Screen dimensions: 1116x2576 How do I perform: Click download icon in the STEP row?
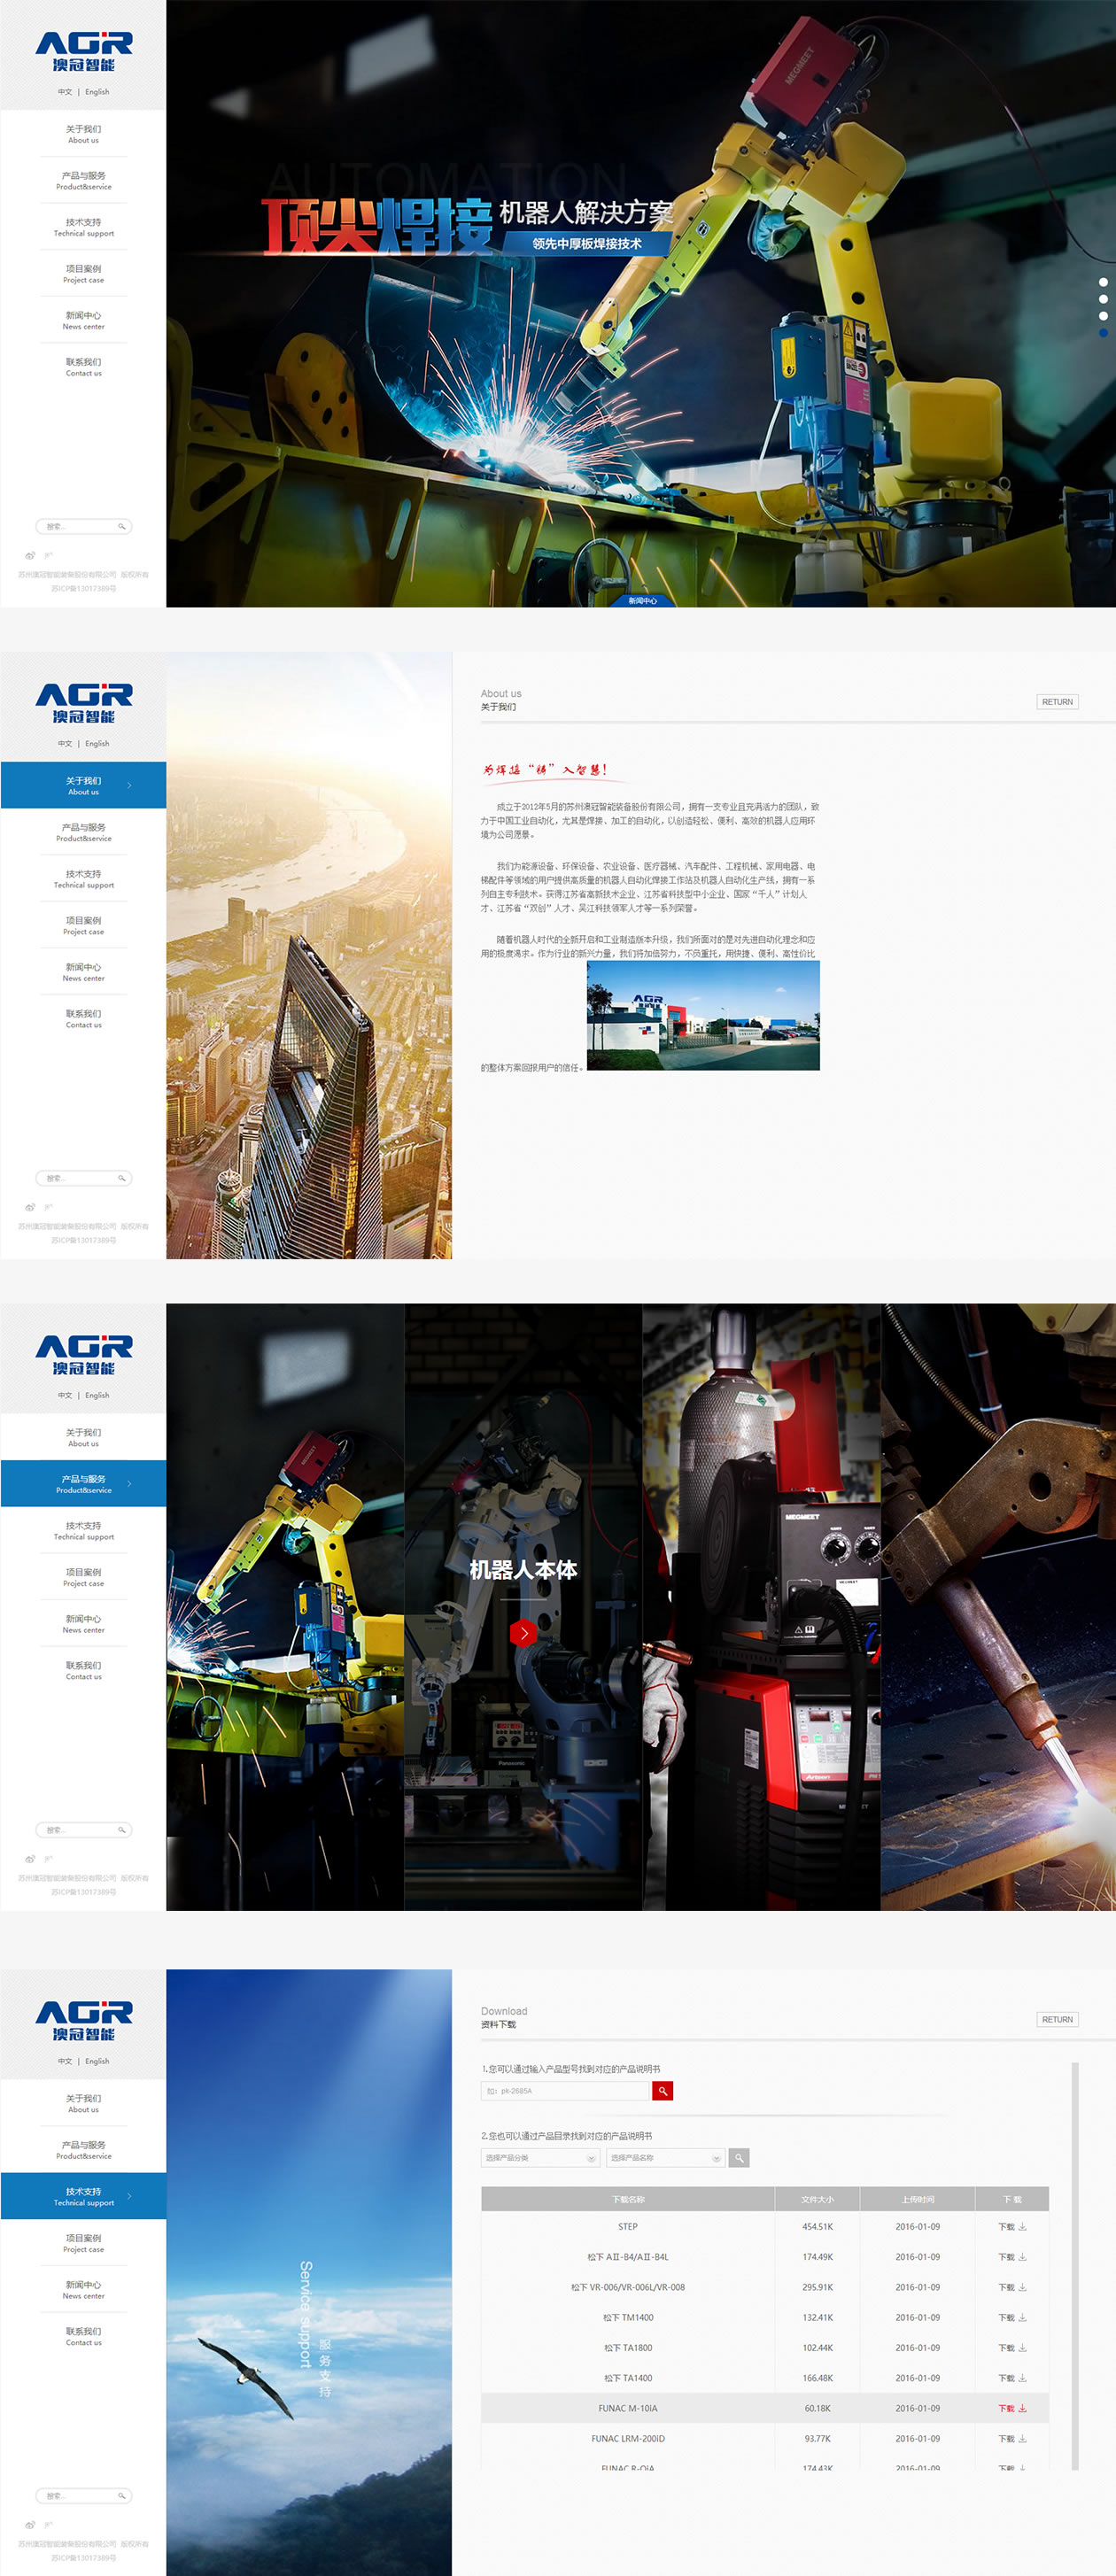(x=1022, y=2227)
